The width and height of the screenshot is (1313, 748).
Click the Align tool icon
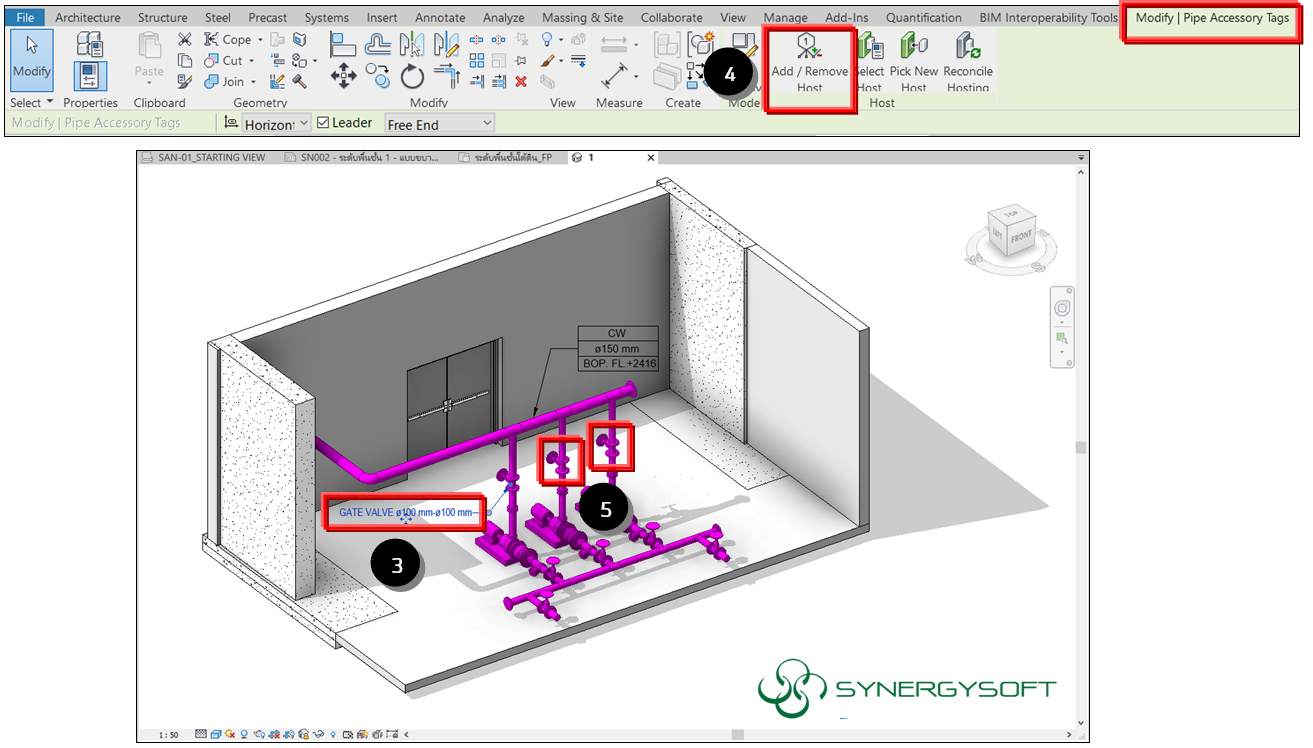(x=344, y=43)
